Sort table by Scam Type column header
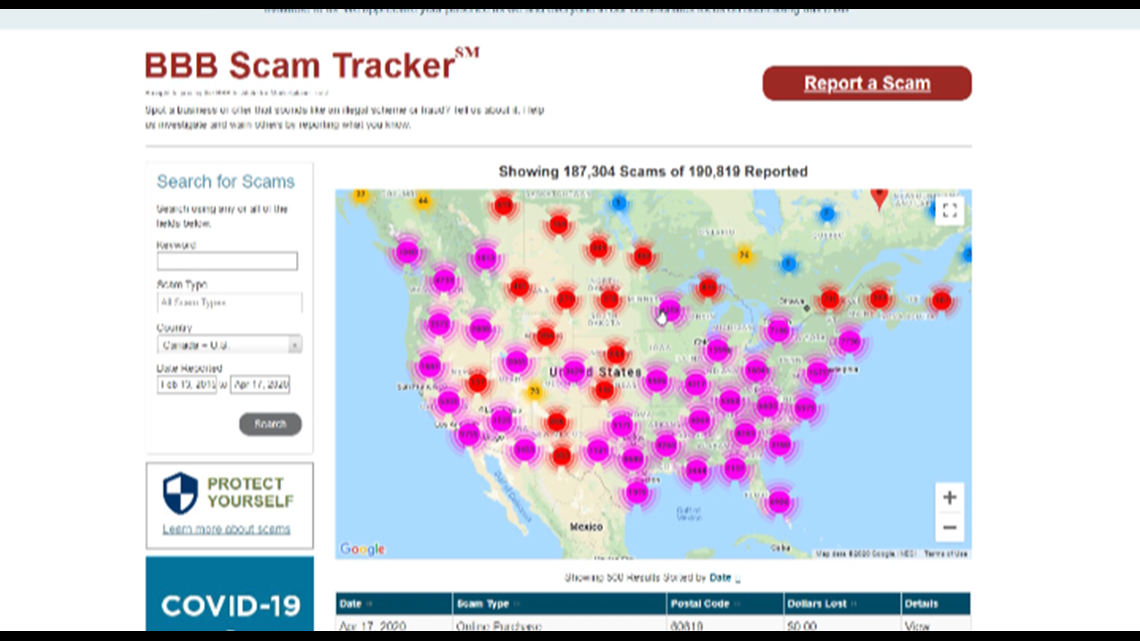1140x641 pixels. [558, 603]
